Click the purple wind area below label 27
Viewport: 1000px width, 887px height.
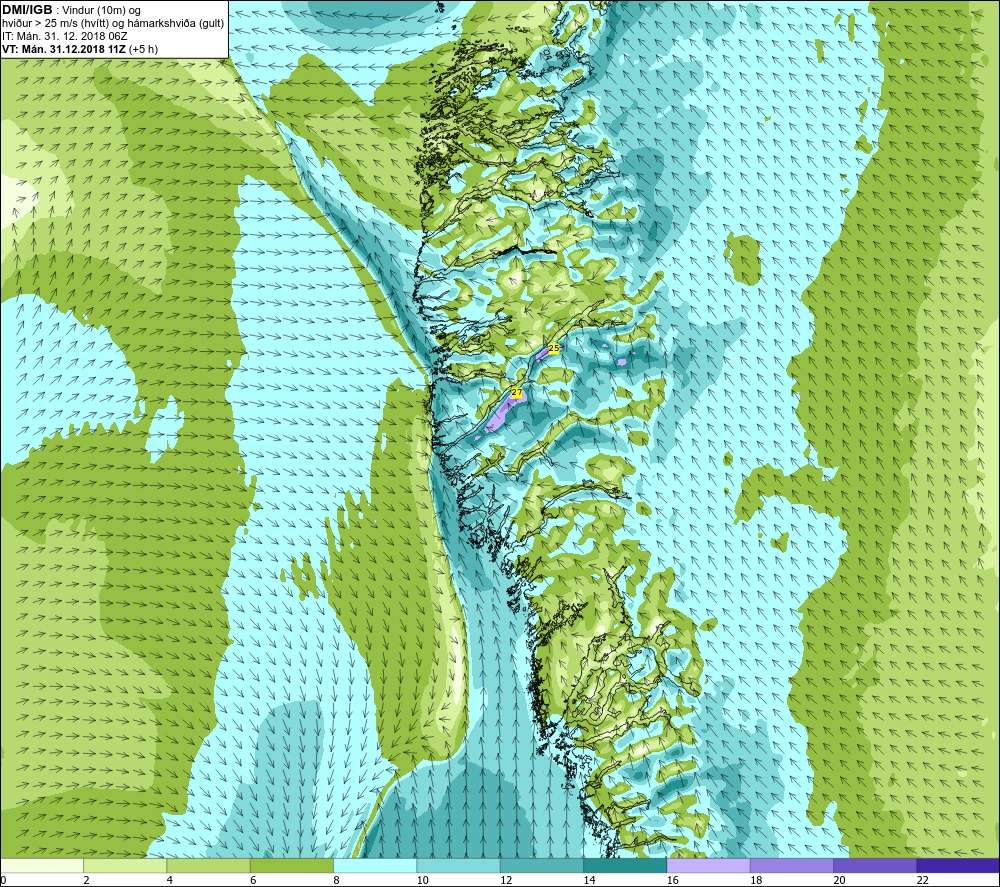[501, 416]
